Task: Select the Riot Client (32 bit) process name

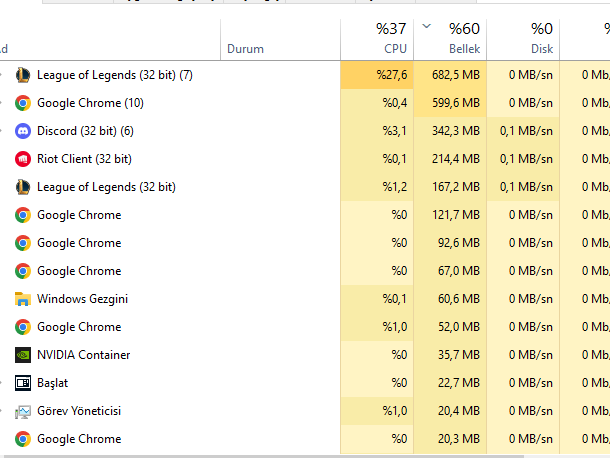Action: point(84,159)
